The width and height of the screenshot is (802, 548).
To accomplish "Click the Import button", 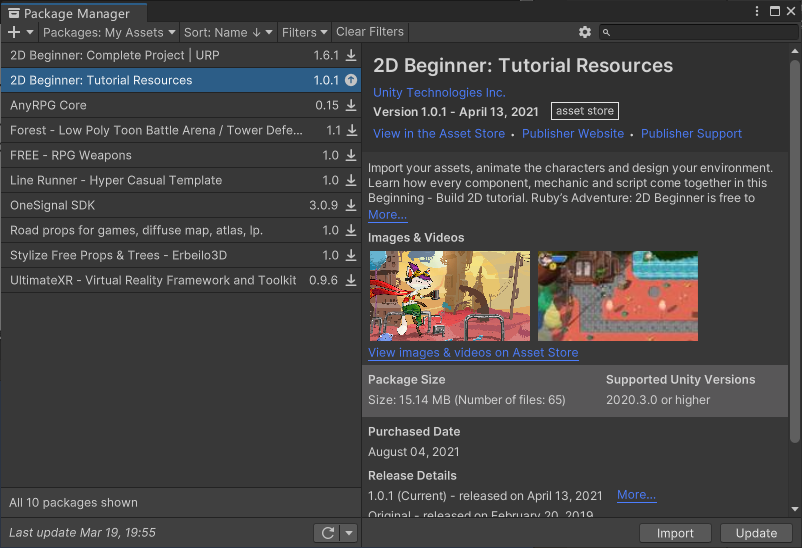I will click(x=675, y=533).
